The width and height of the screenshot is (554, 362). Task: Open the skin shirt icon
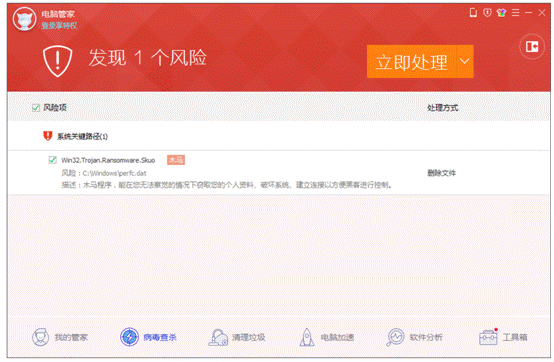[501, 13]
